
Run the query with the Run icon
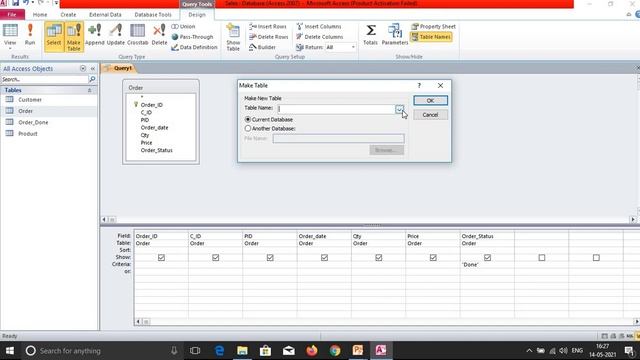[30, 35]
